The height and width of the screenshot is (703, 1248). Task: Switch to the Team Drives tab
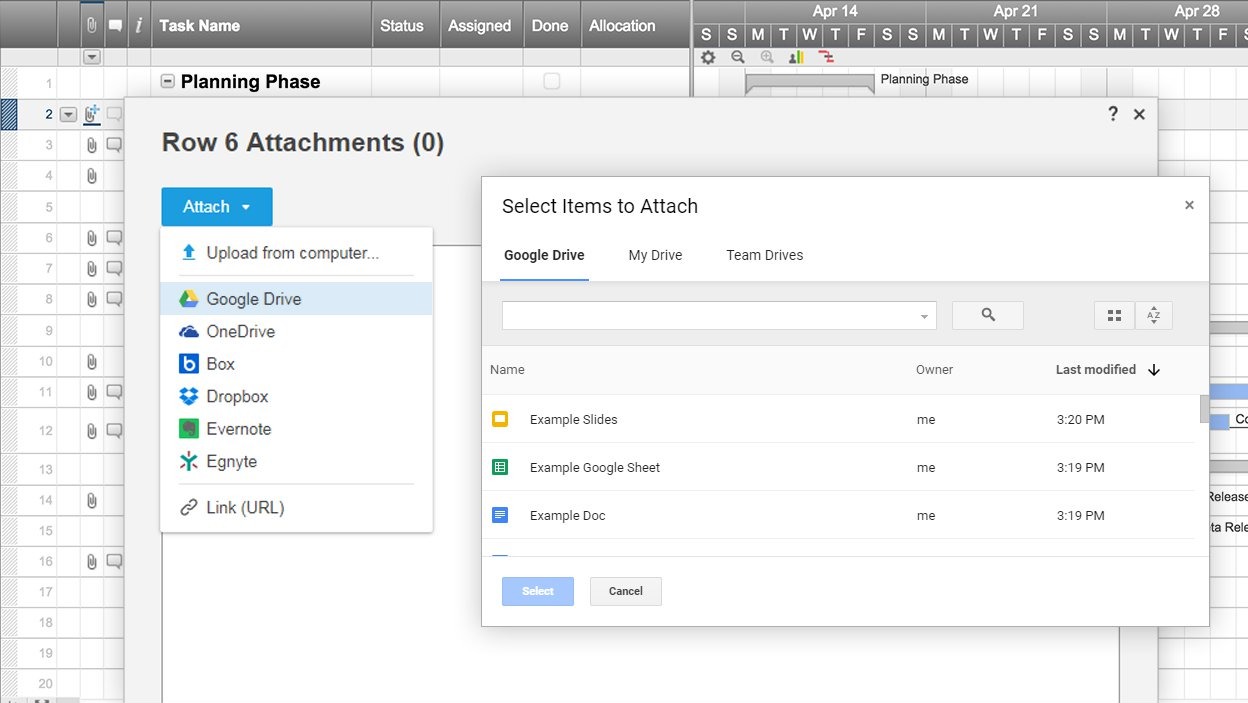click(x=764, y=255)
